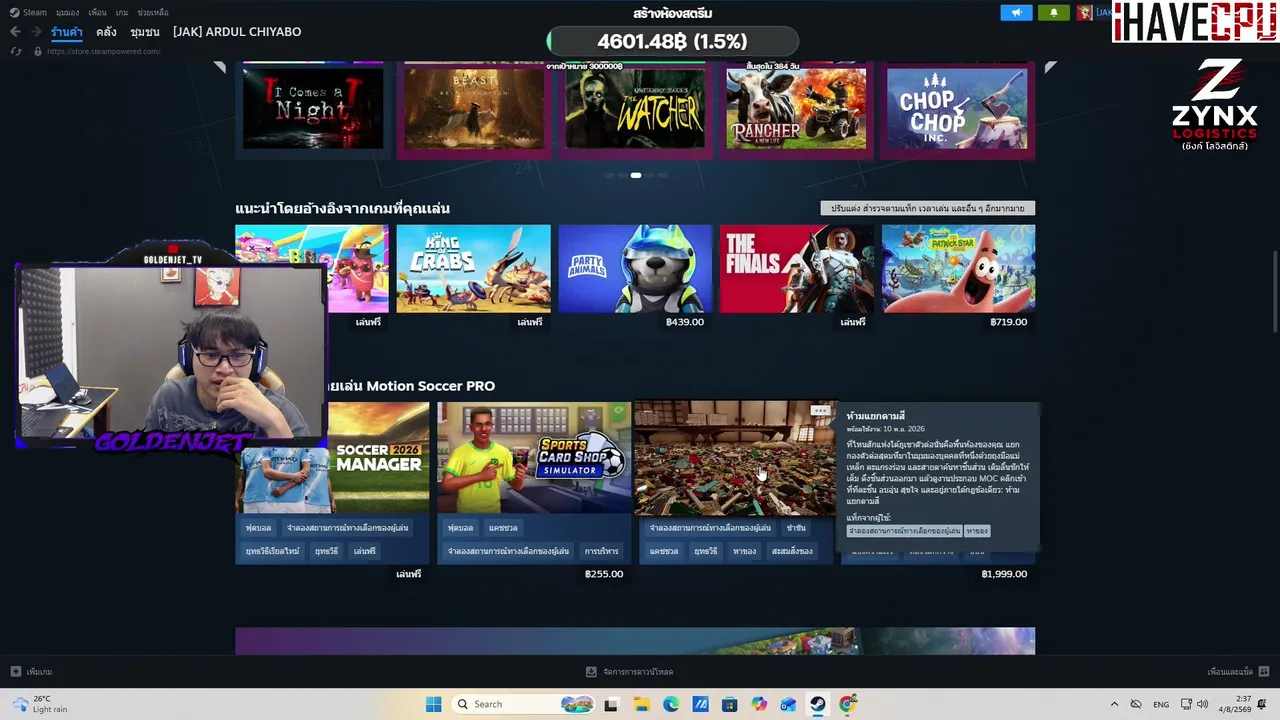
Task: Open the Patrick Star game thumbnail
Action: [958, 269]
